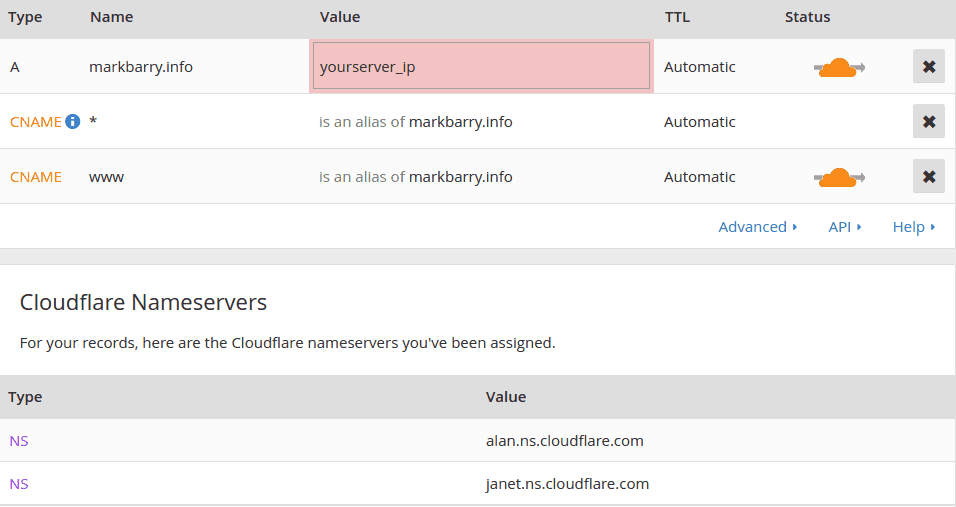Edit alias value of www CNAME row
This screenshot has width=956, height=507.
click(415, 177)
